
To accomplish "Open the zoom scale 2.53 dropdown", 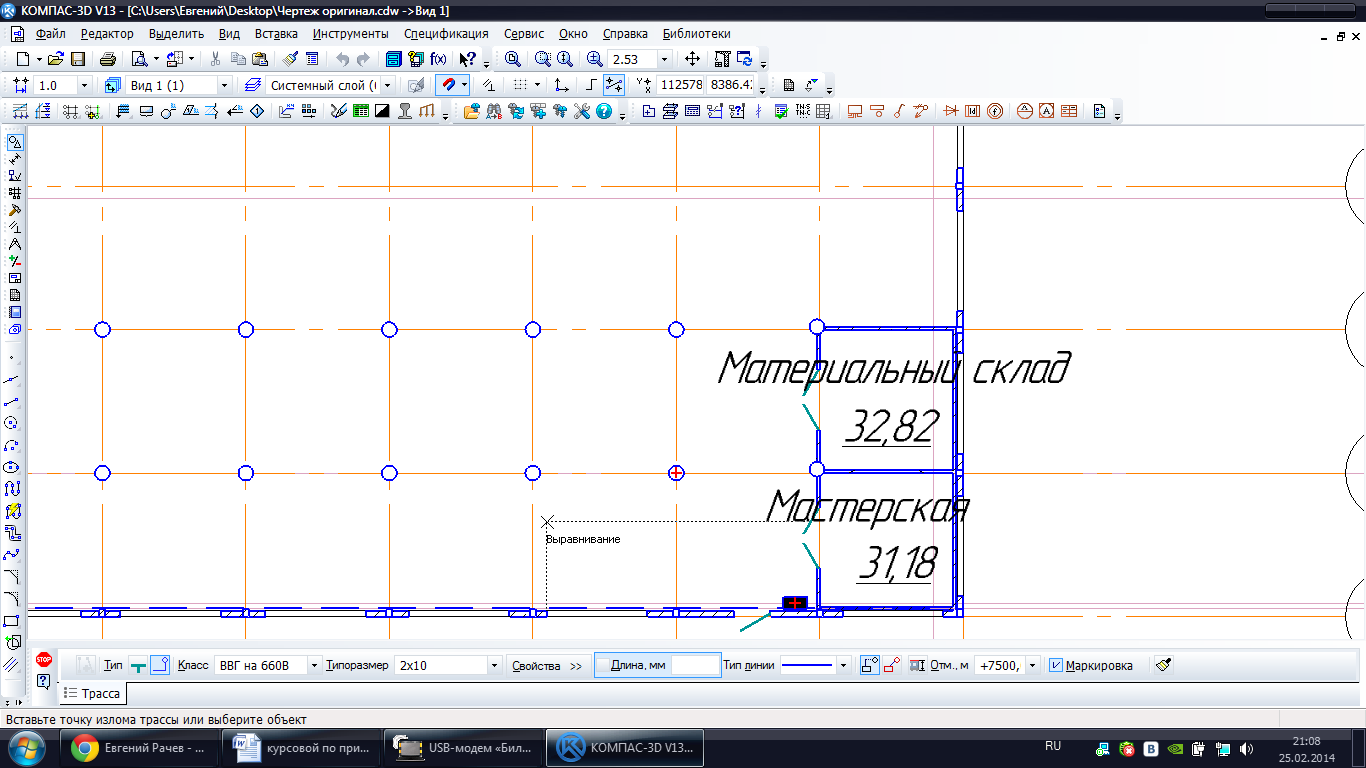I will pyautogui.click(x=664, y=59).
